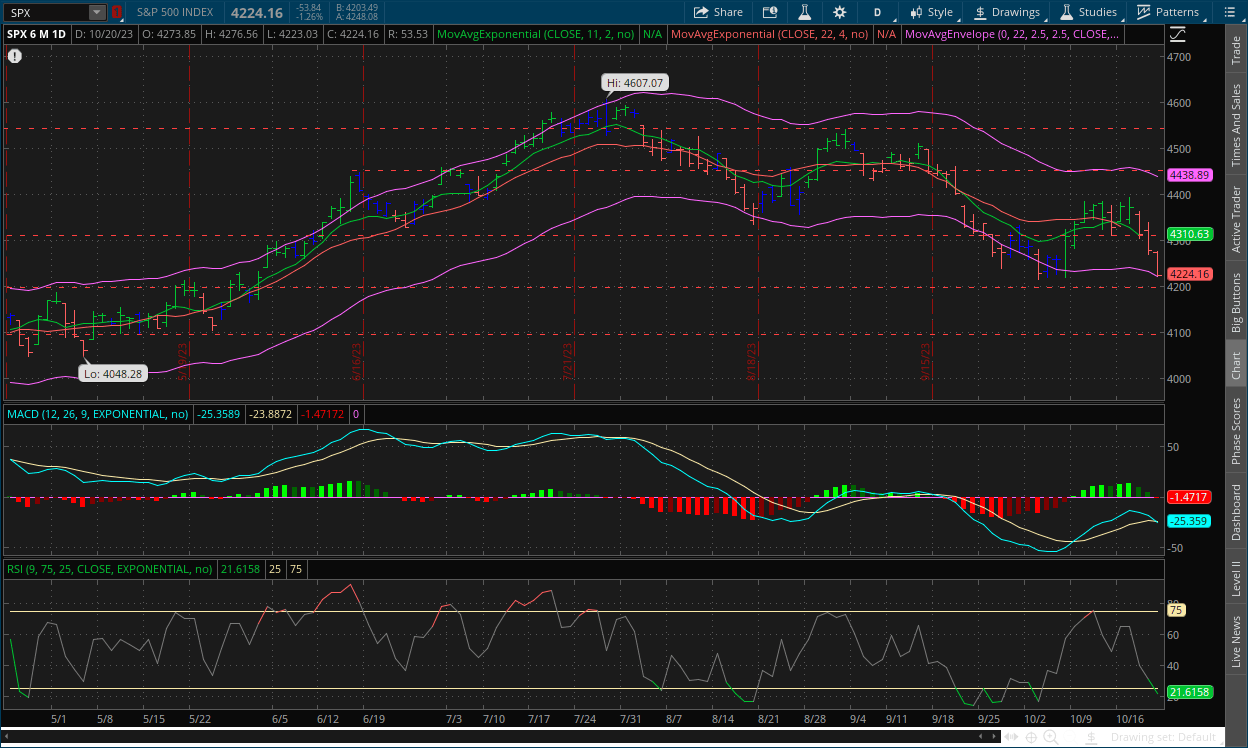Click the RSI (9, 75, 25, CLOSE, EXPONENTIAL, no) label
Viewport: 1248px width, 748px height.
coord(110,569)
